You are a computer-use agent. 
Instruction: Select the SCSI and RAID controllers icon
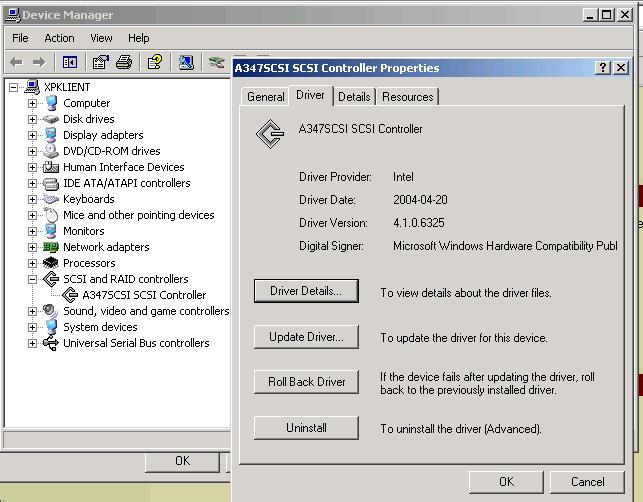click(x=51, y=279)
